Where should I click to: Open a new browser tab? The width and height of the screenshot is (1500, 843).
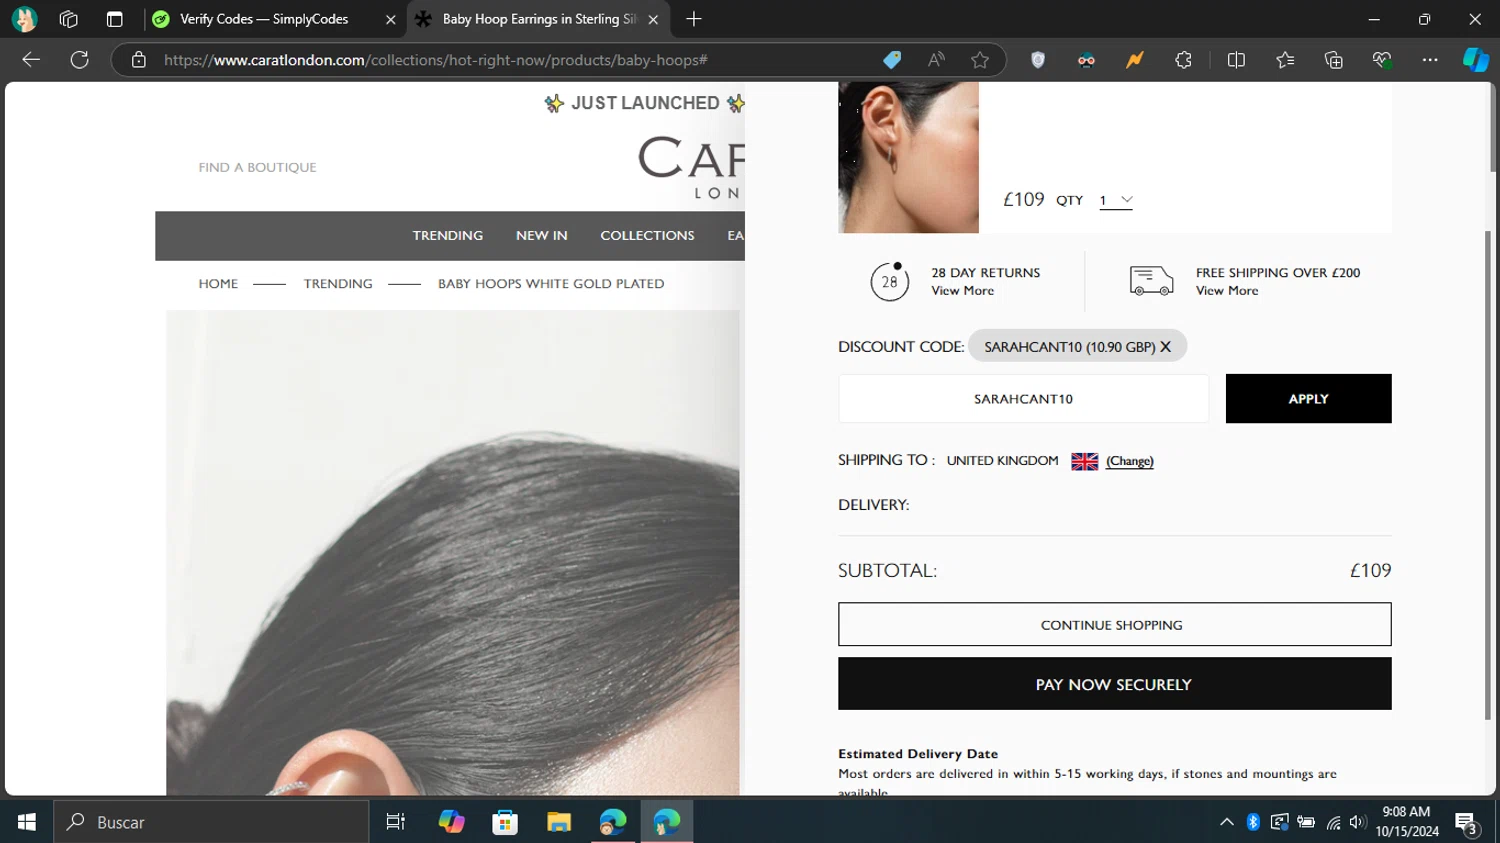click(x=694, y=19)
